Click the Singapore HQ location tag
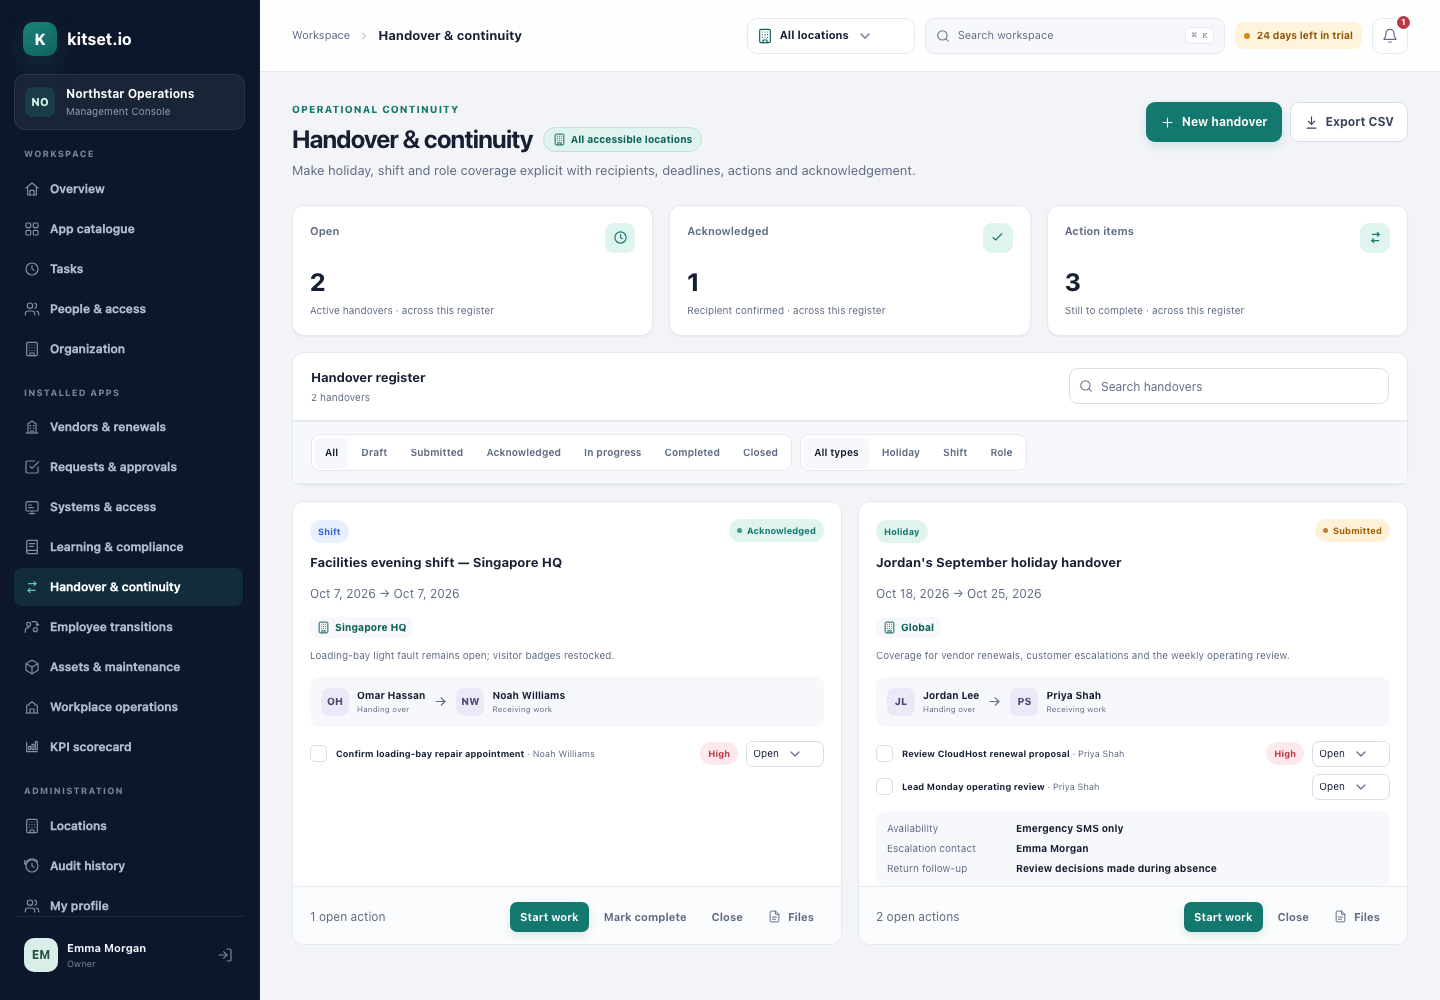 coord(362,628)
